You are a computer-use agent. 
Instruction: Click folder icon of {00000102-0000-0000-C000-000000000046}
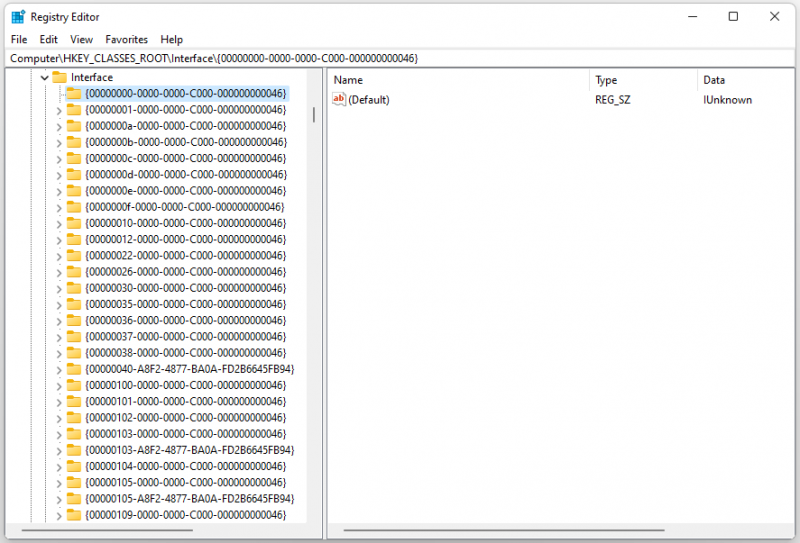point(74,417)
